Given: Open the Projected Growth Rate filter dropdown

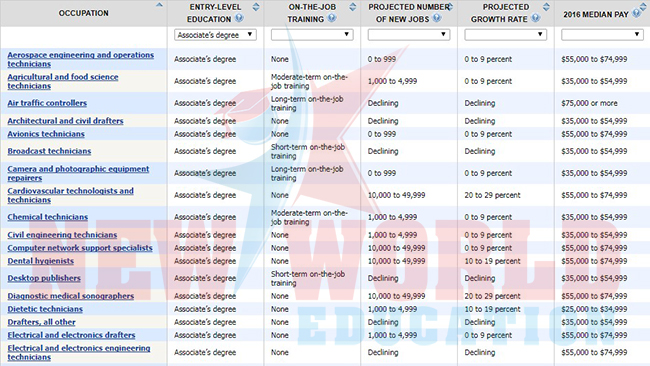Looking at the screenshot, I should 505,35.
